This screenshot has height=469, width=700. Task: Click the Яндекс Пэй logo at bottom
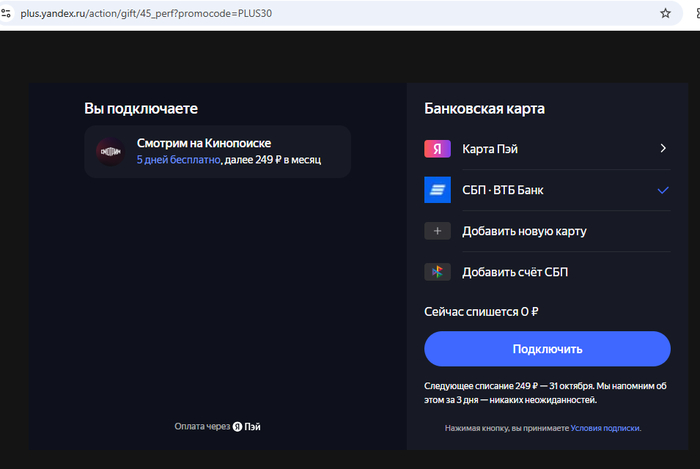pyautogui.click(x=246, y=427)
